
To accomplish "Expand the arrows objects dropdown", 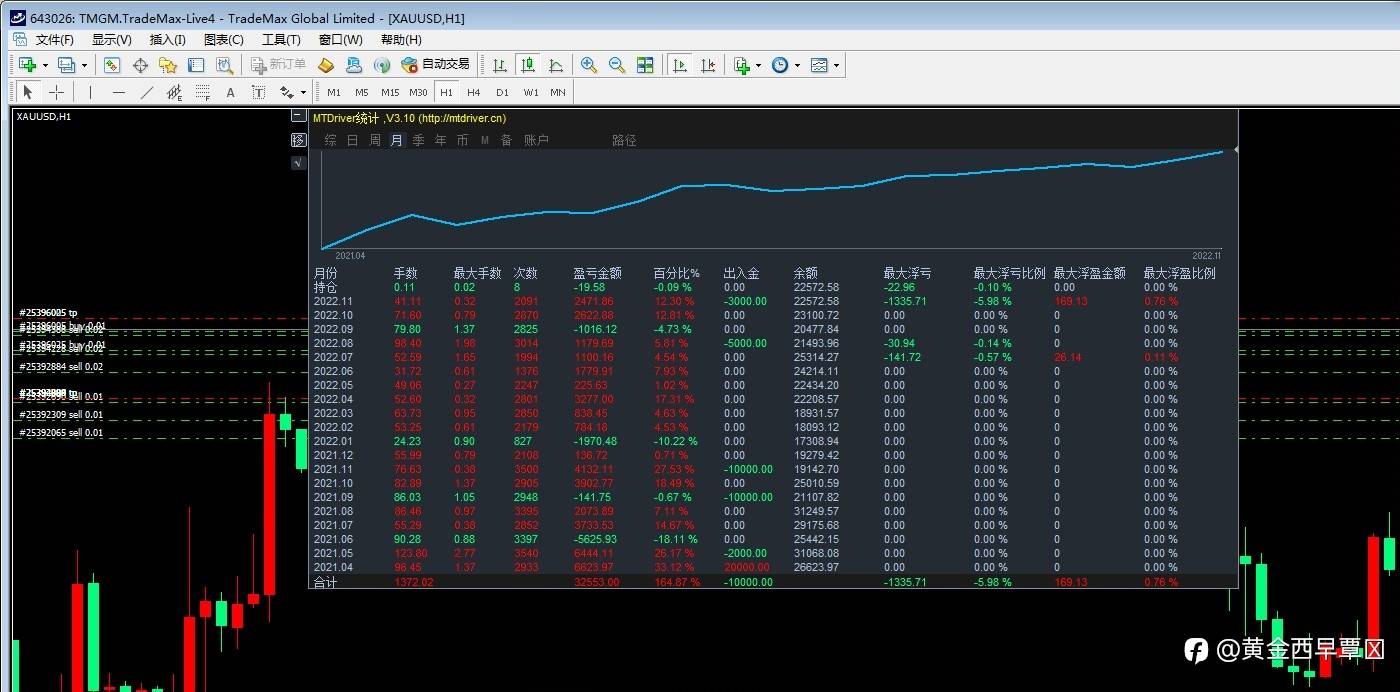I will tap(303, 92).
